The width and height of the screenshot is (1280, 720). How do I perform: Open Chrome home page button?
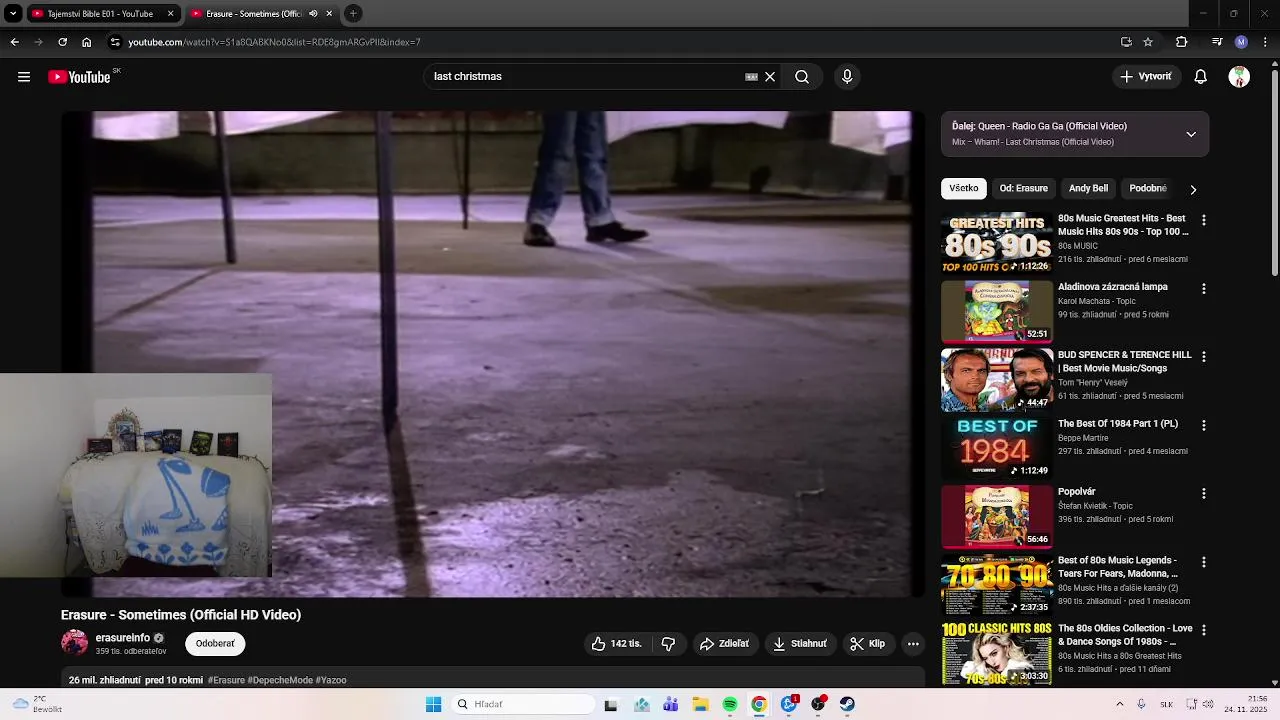(87, 42)
